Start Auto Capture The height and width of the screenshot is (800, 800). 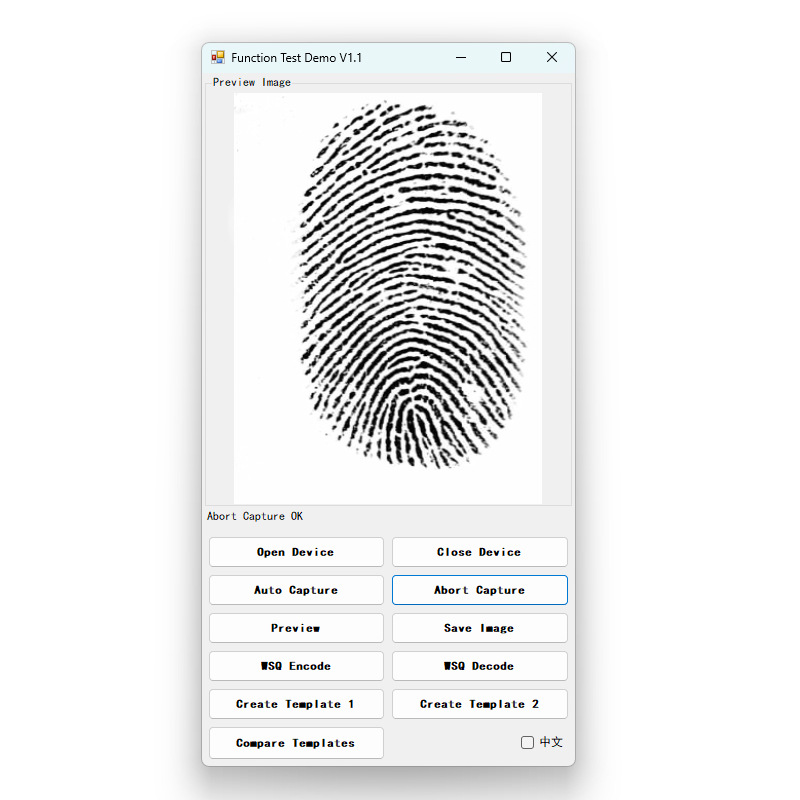pyautogui.click(x=296, y=590)
